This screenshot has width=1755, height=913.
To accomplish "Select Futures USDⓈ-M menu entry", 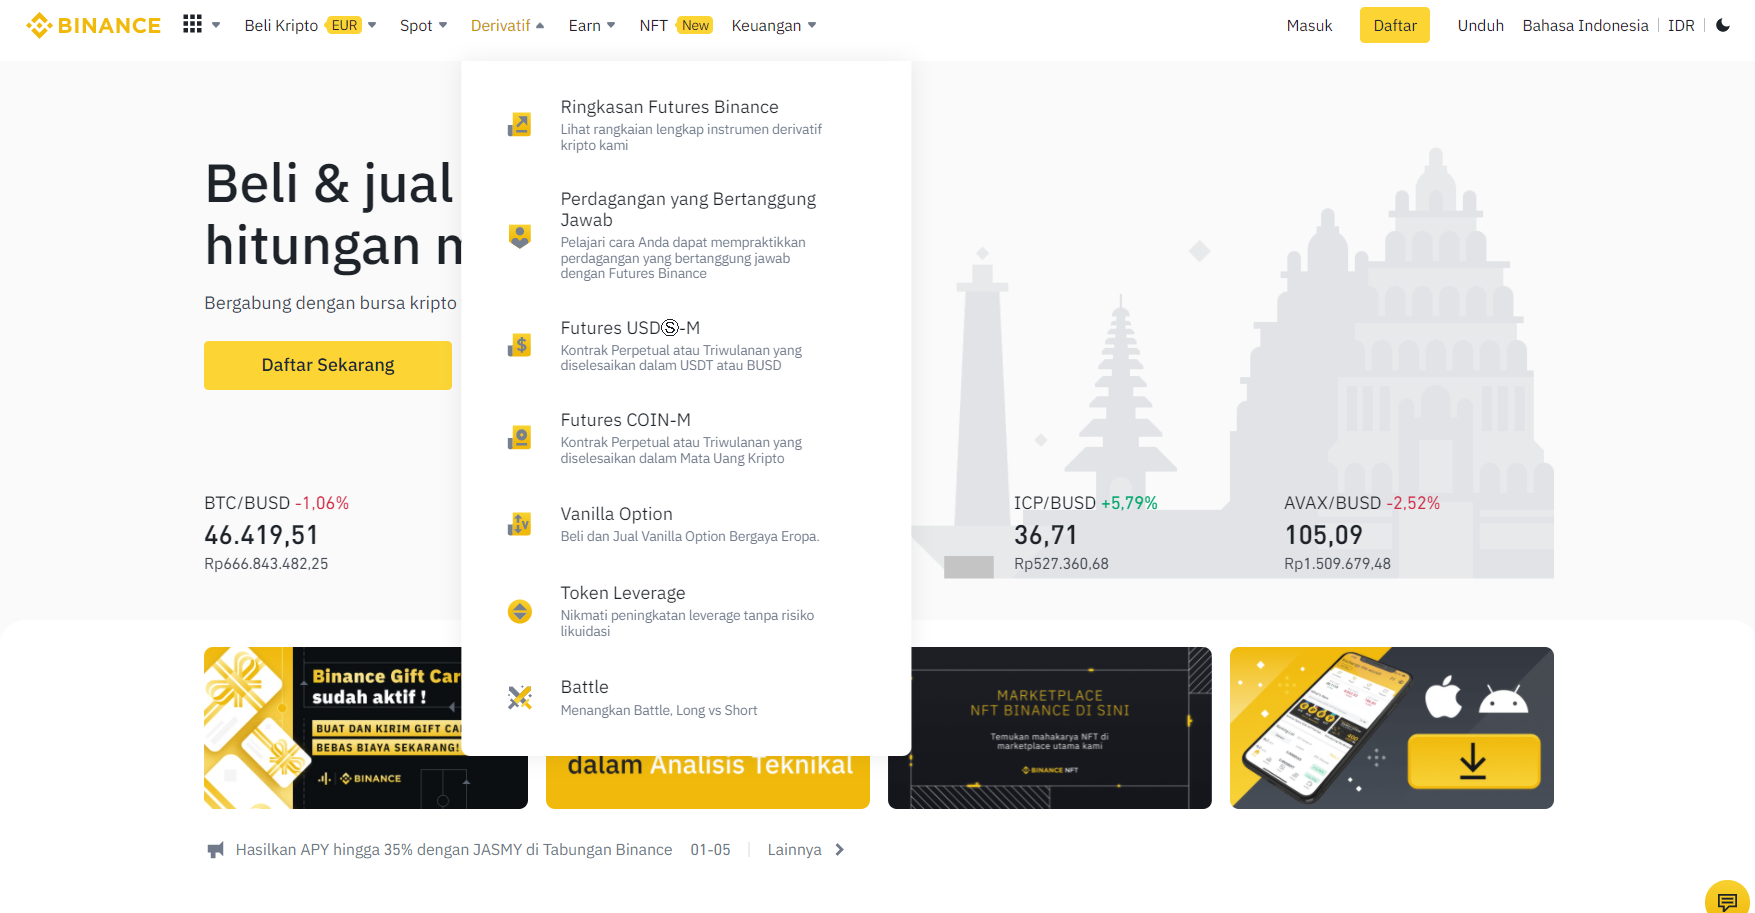I will tap(686, 346).
